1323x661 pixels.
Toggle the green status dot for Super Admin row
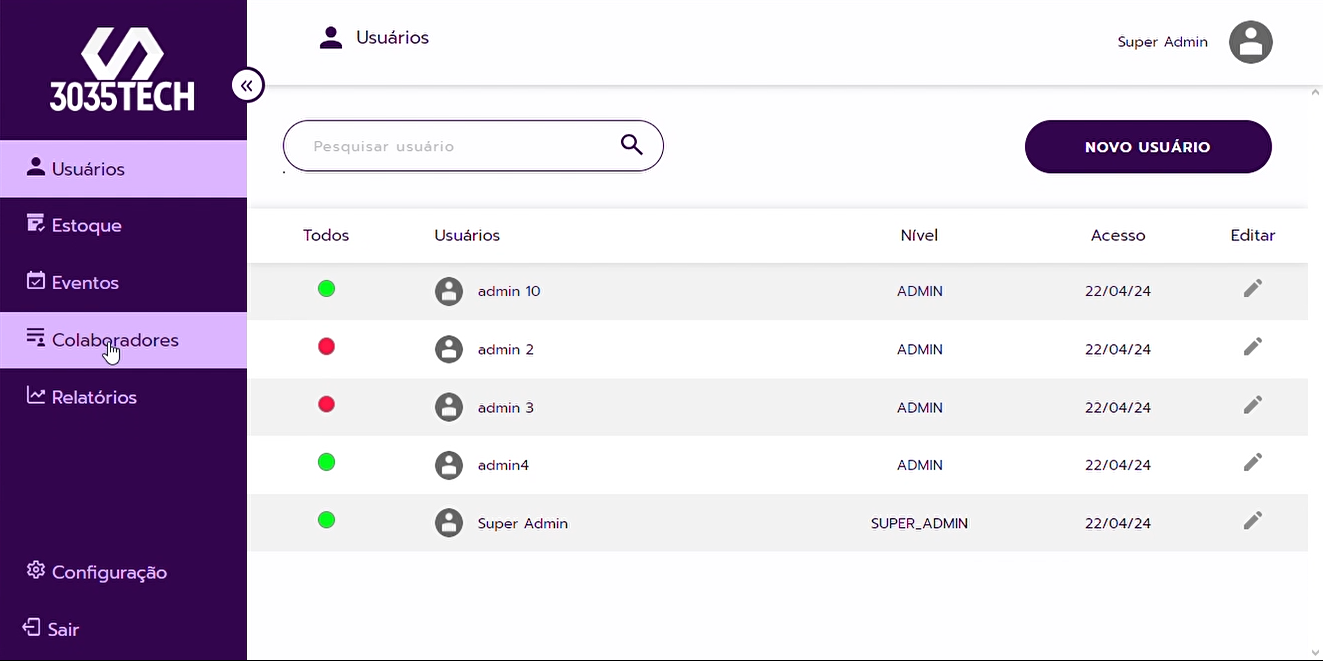point(326,520)
